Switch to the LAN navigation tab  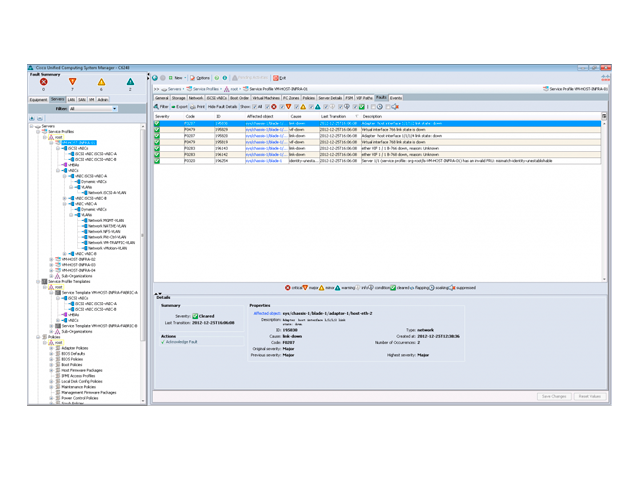coord(71,100)
